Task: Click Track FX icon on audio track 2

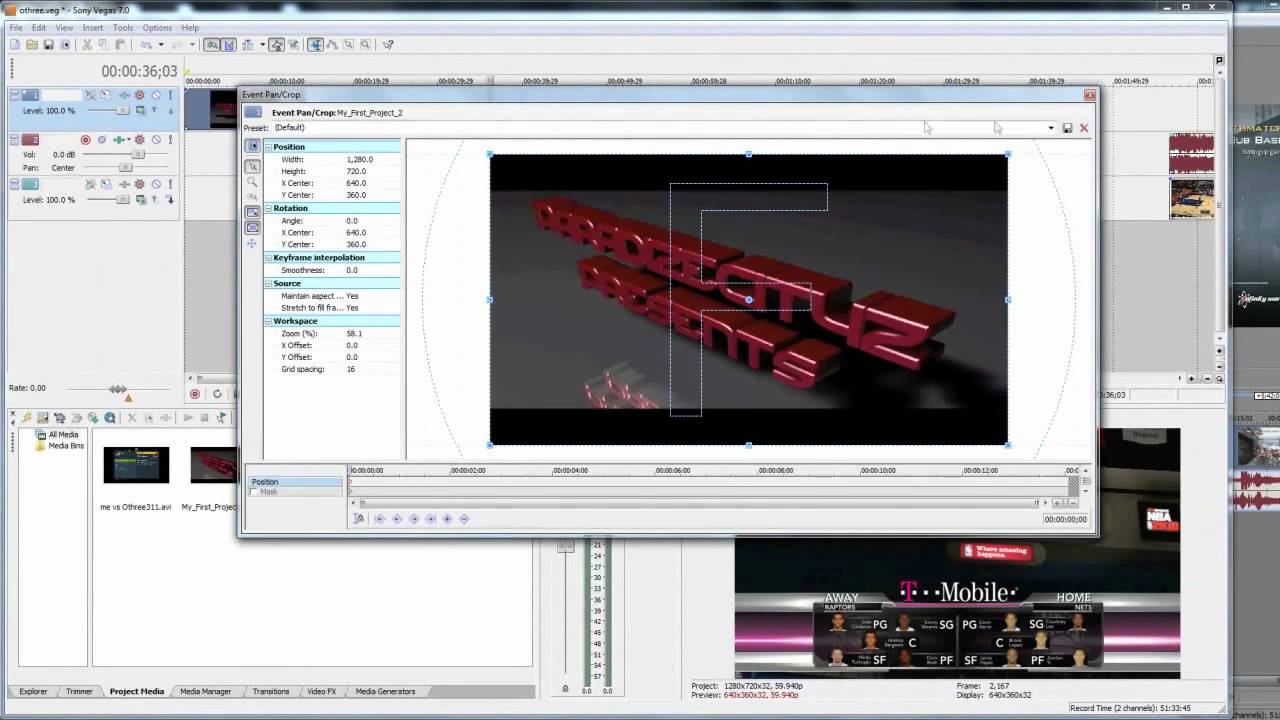Action: coord(119,140)
